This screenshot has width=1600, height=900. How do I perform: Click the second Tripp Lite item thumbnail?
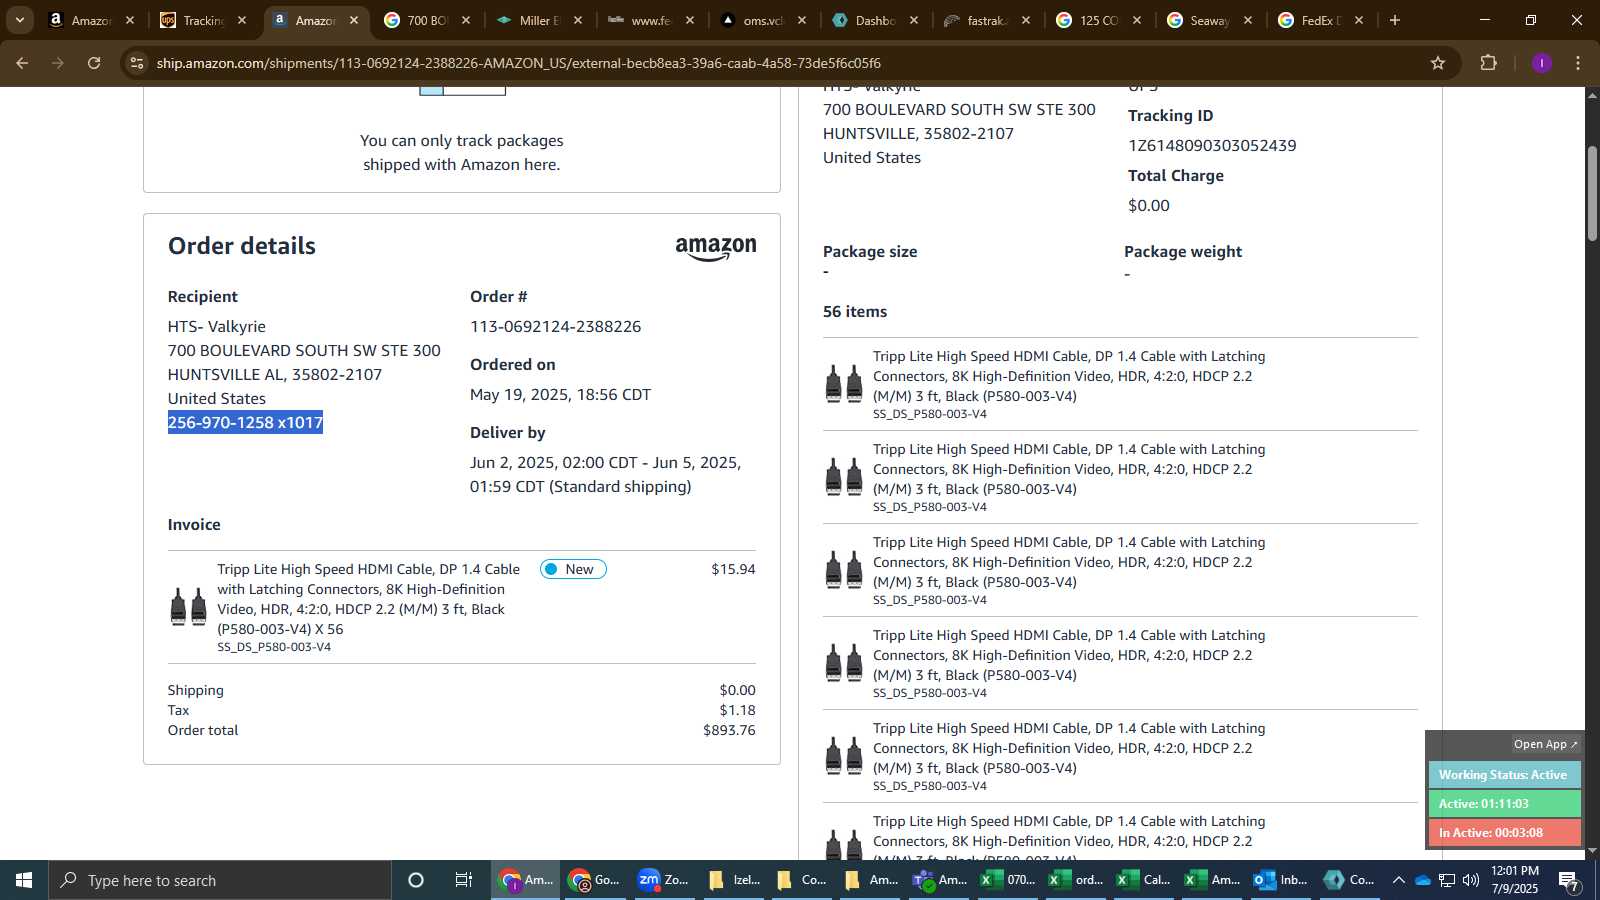[844, 477]
